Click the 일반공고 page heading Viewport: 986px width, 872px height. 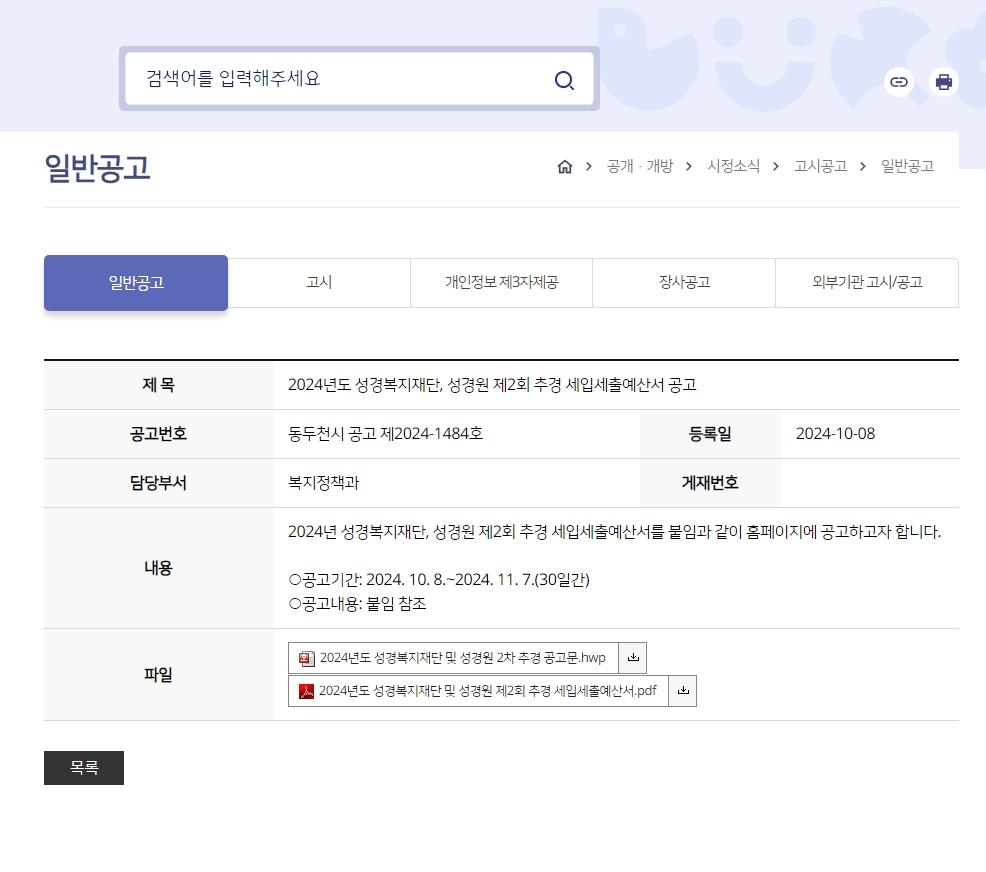coord(97,168)
